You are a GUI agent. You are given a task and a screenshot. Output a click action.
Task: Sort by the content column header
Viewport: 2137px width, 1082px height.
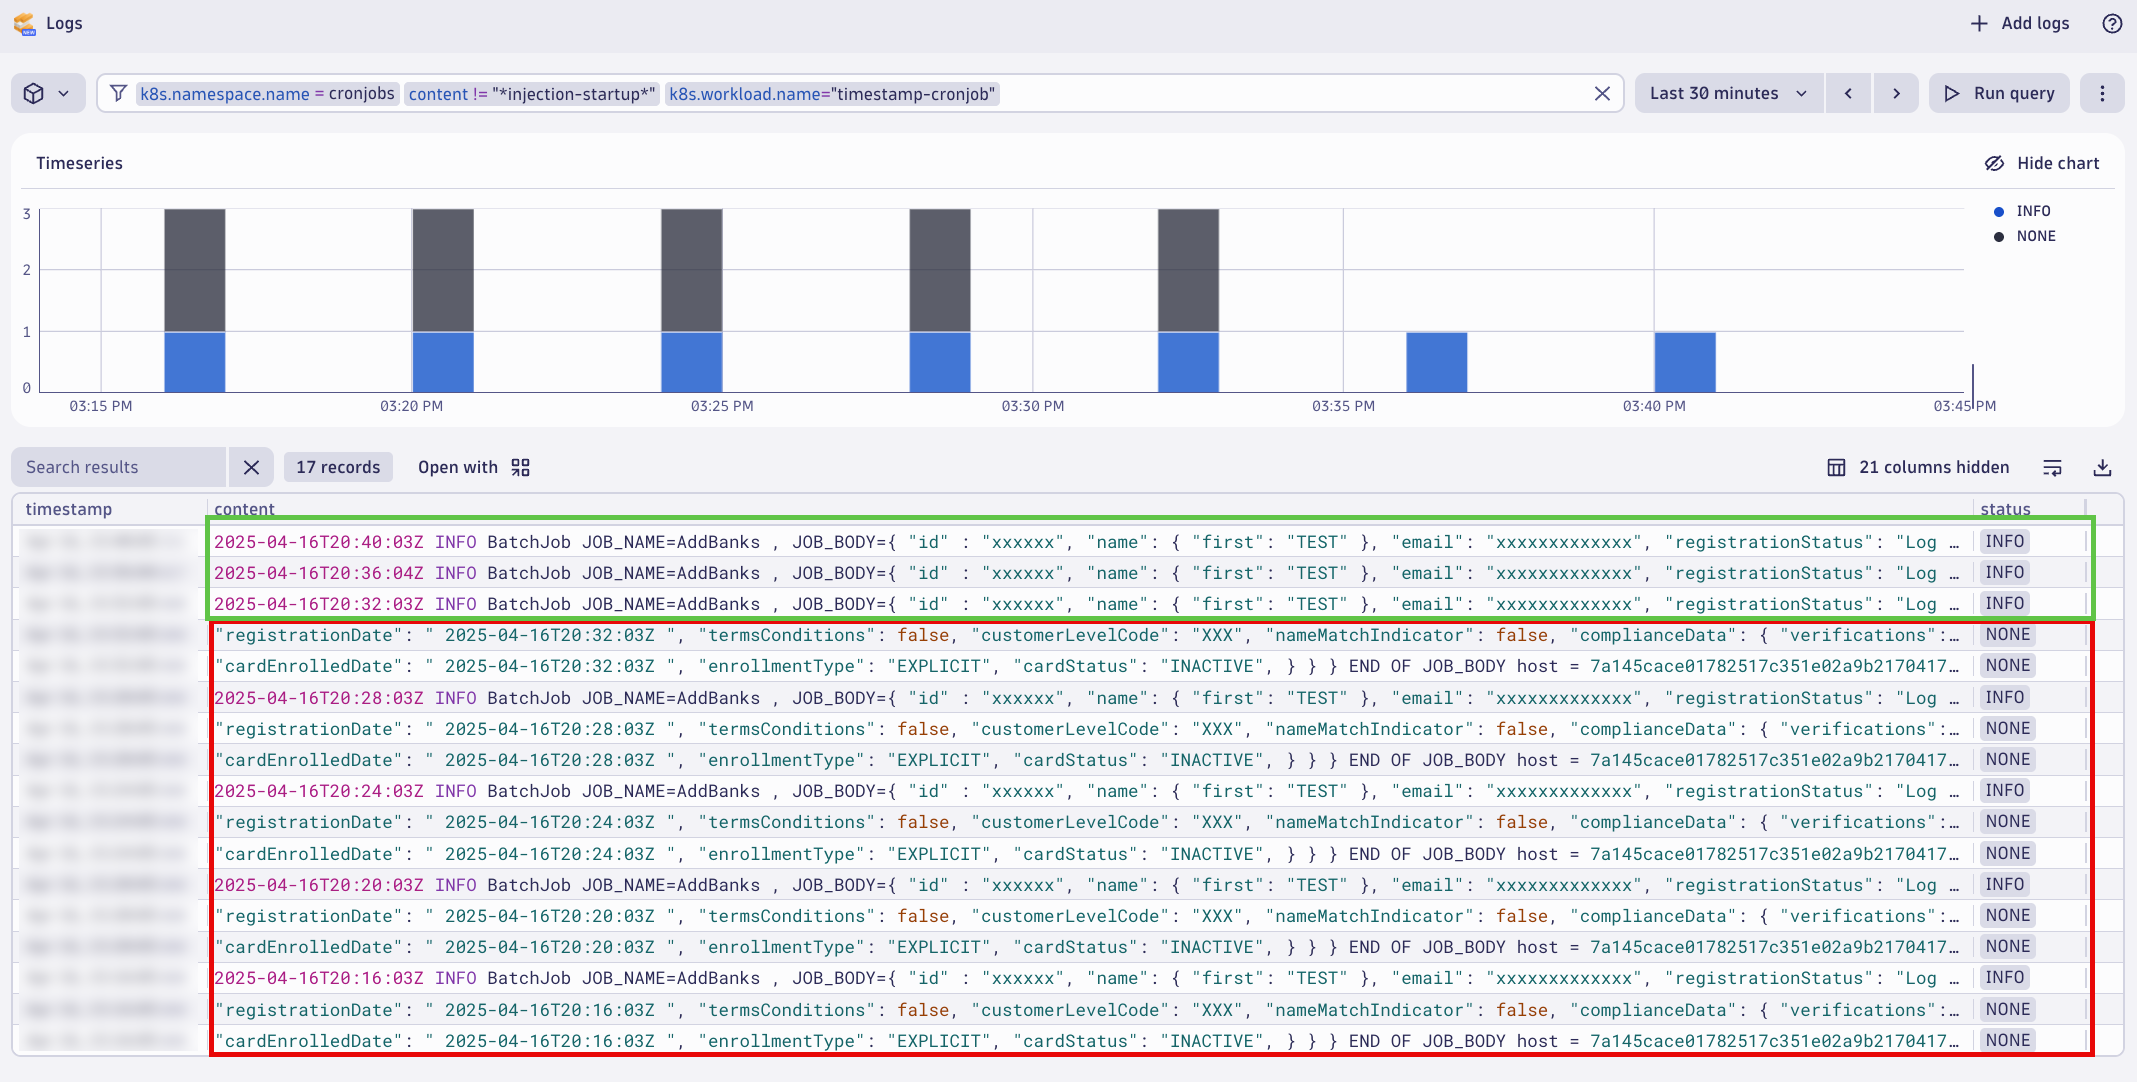pyautogui.click(x=244, y=509)
